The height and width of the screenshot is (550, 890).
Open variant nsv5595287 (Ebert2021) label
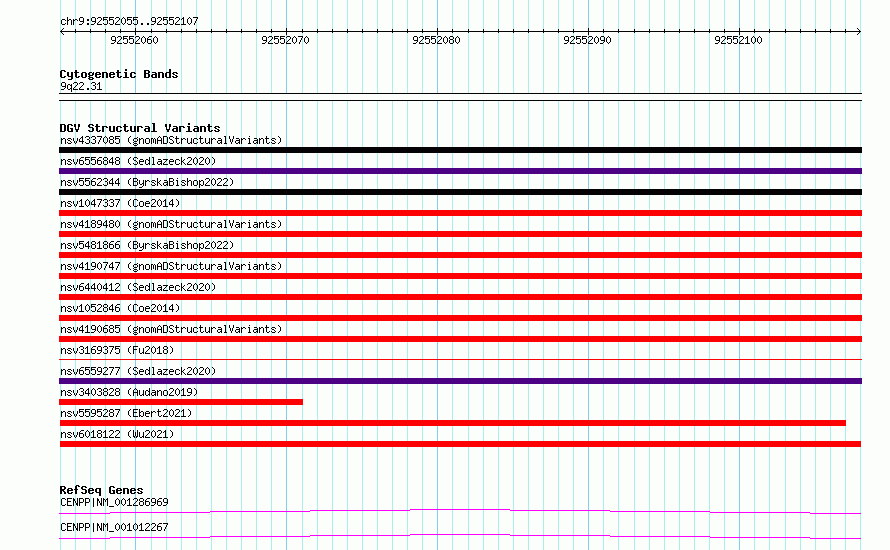point(126,413)
